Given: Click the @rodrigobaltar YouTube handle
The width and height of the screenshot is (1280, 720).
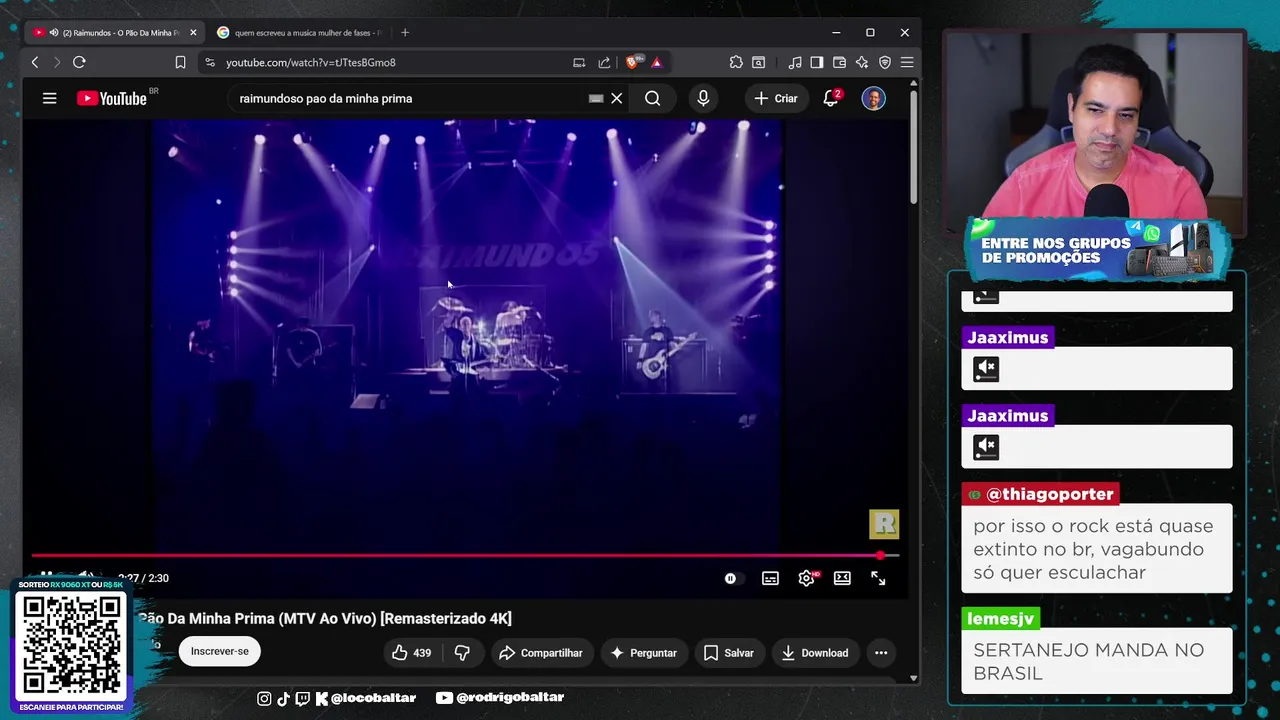Looking at the screenshot, I should click(500, 698).
